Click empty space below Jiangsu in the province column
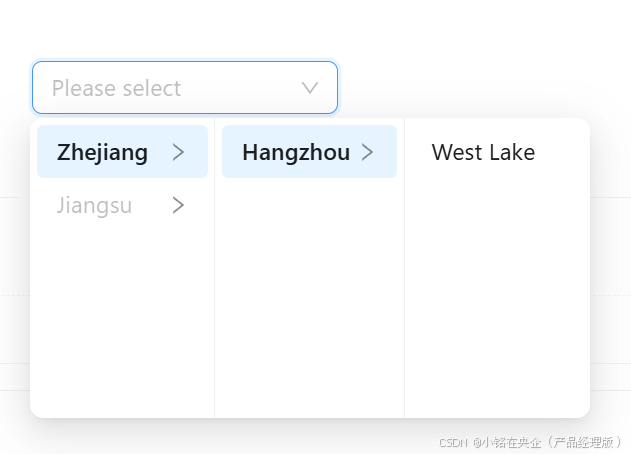Image resolution: width=631 pixels, height=454 pixels. pyautogui.click(x=120, y=320)
